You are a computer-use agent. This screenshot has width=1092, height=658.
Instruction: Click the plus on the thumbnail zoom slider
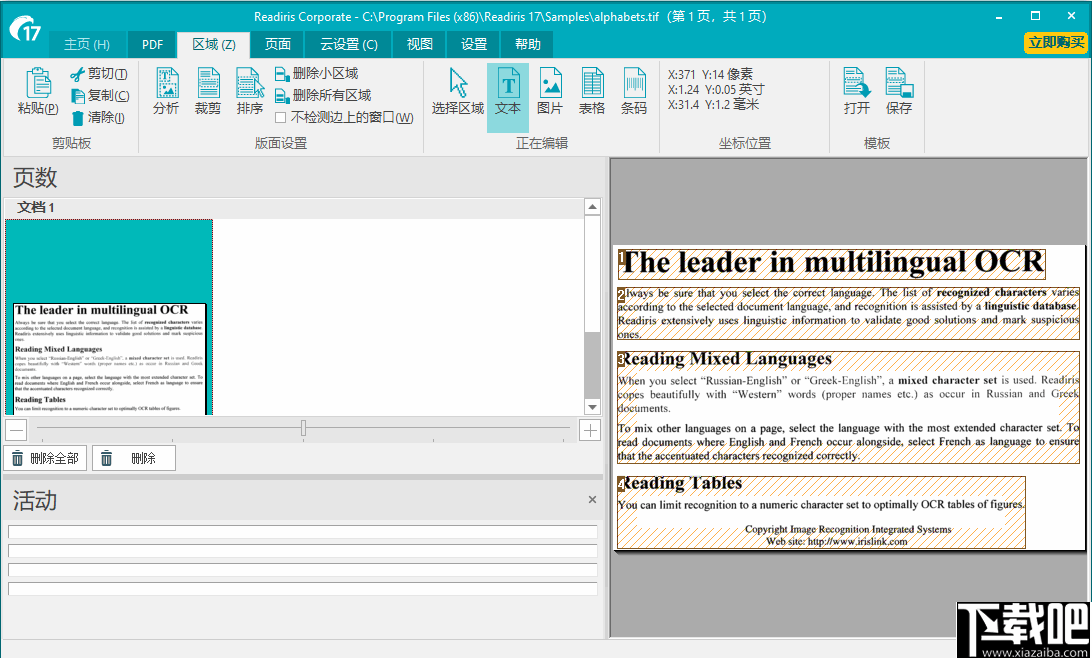[x=590, y=429]
